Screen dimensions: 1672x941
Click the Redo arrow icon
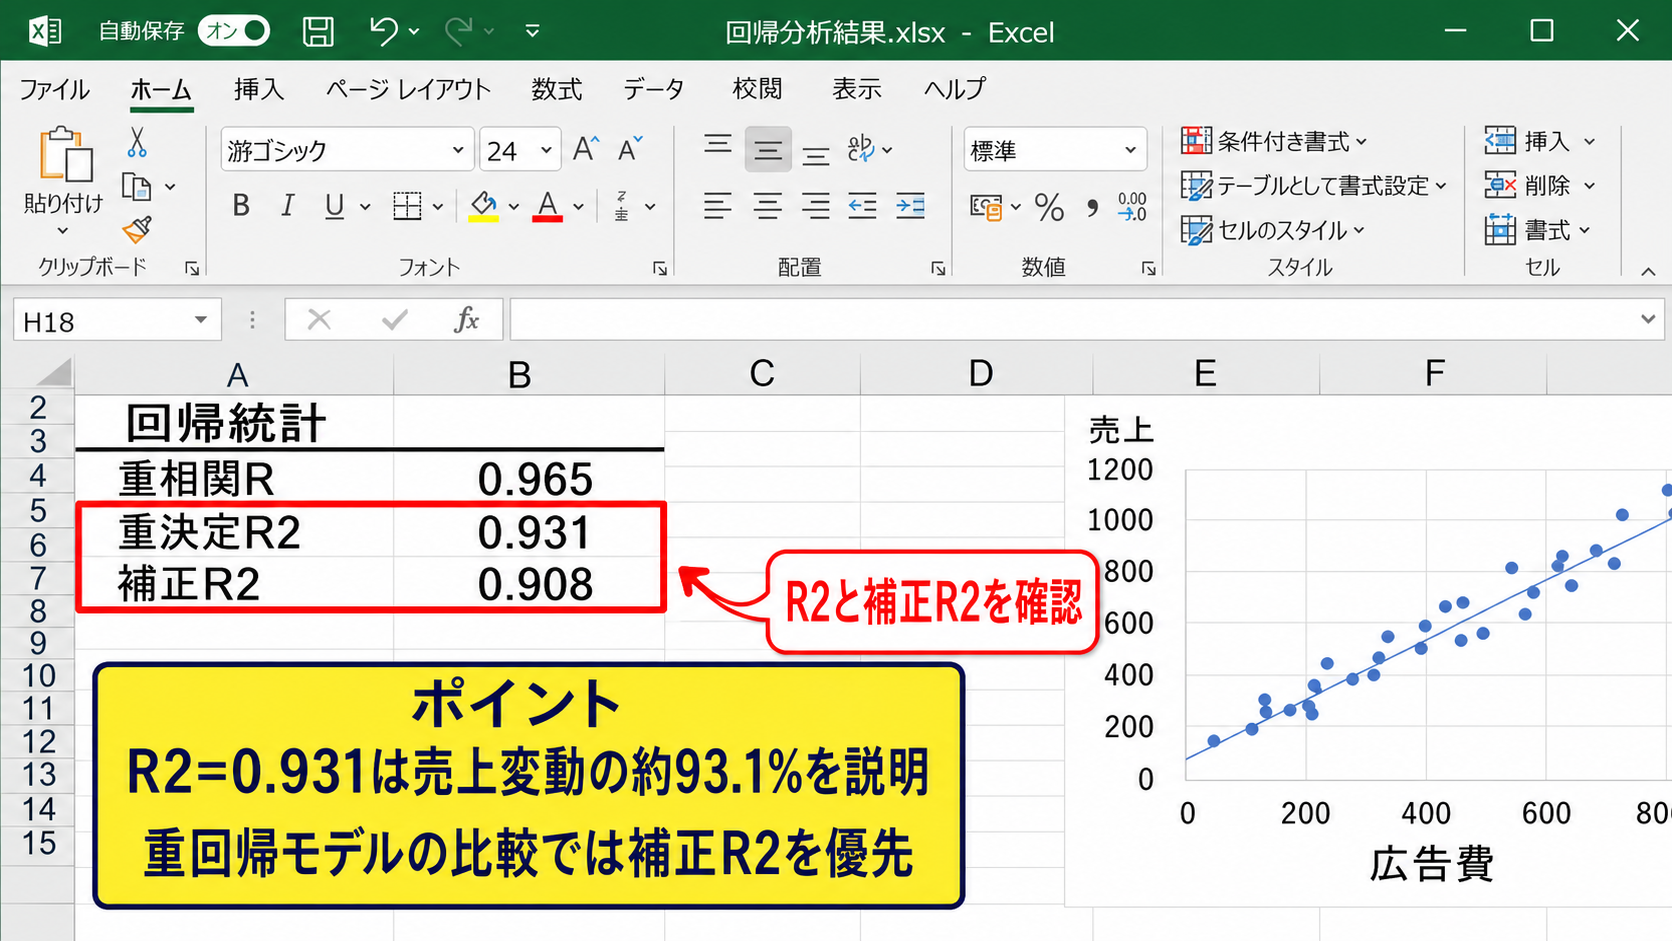coord(458,31)
